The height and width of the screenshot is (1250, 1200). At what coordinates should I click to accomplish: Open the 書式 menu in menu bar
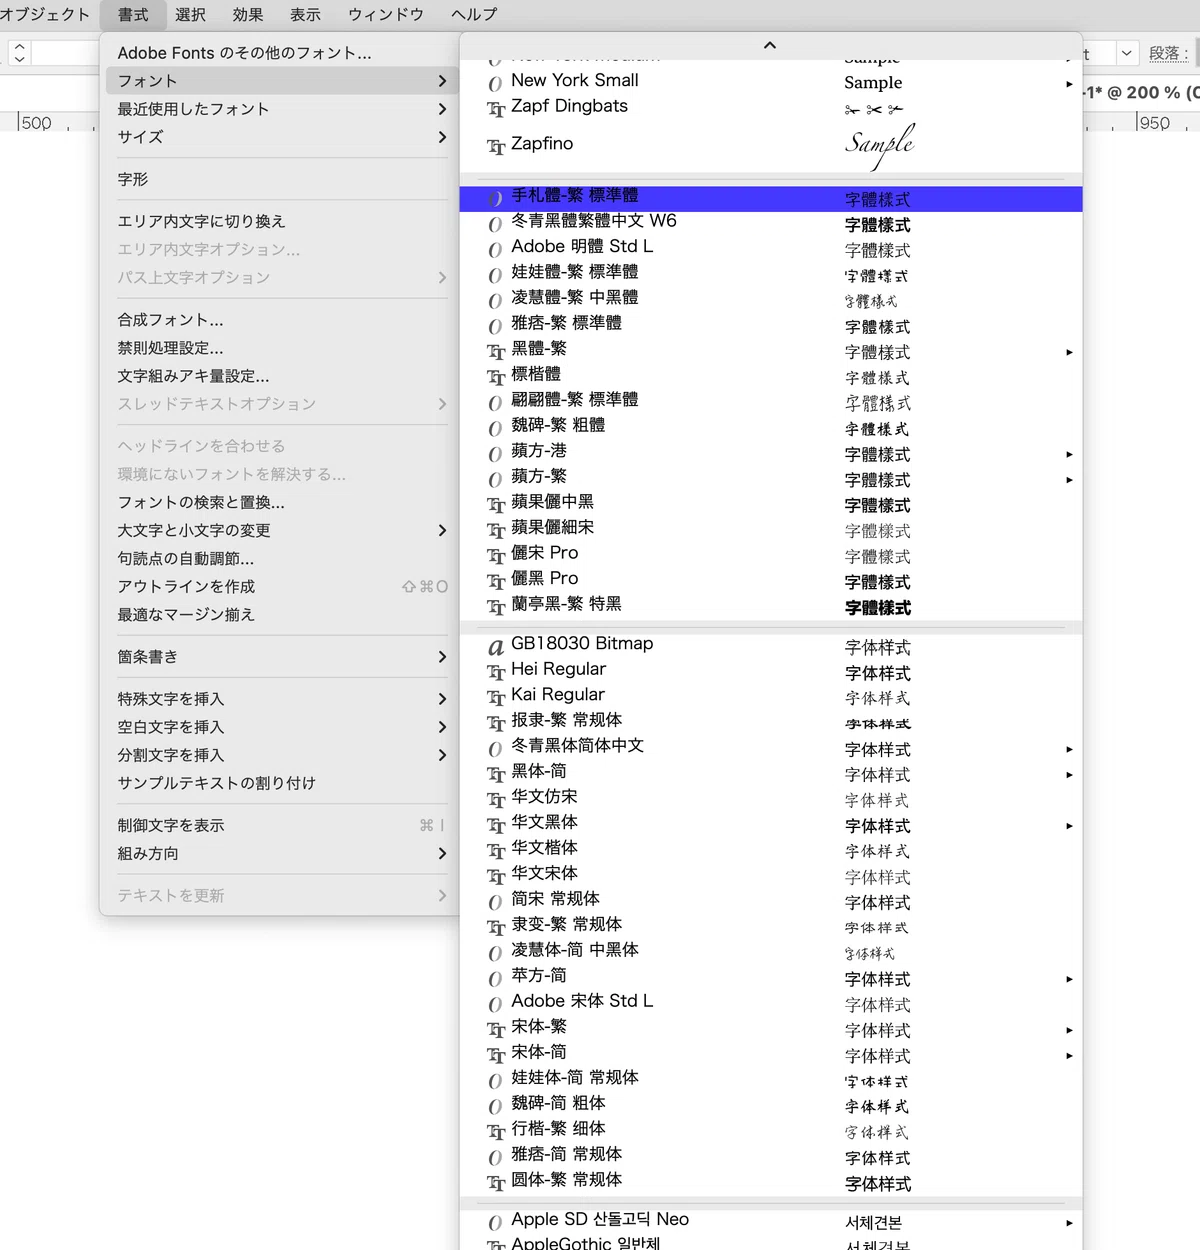tap(132, 14)
